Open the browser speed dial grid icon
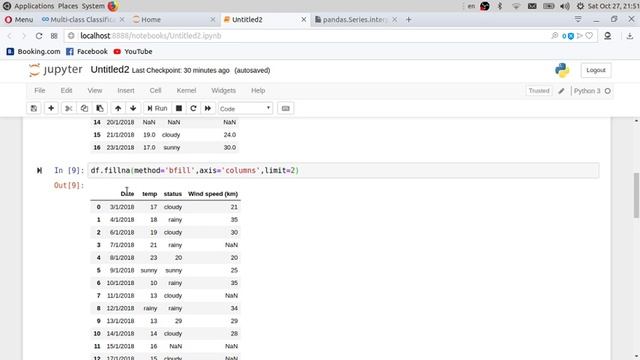This screenshot has width=640, height=360. click(54, 36)
